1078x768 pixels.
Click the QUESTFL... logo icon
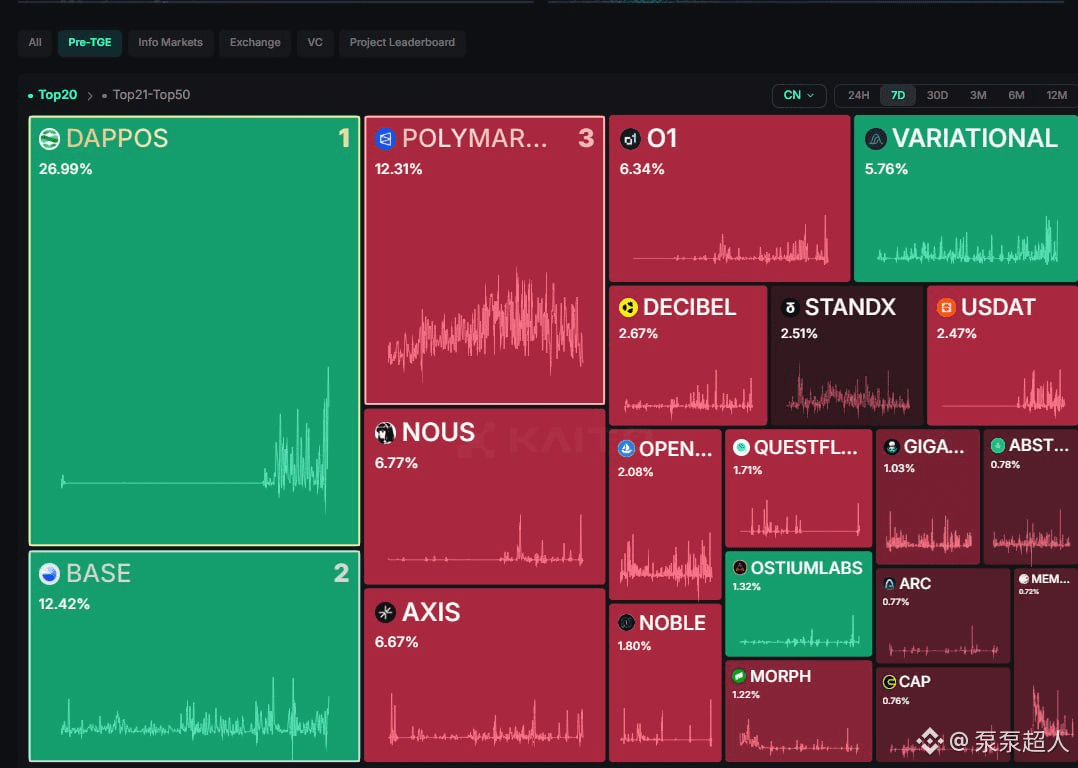[741, 448]
